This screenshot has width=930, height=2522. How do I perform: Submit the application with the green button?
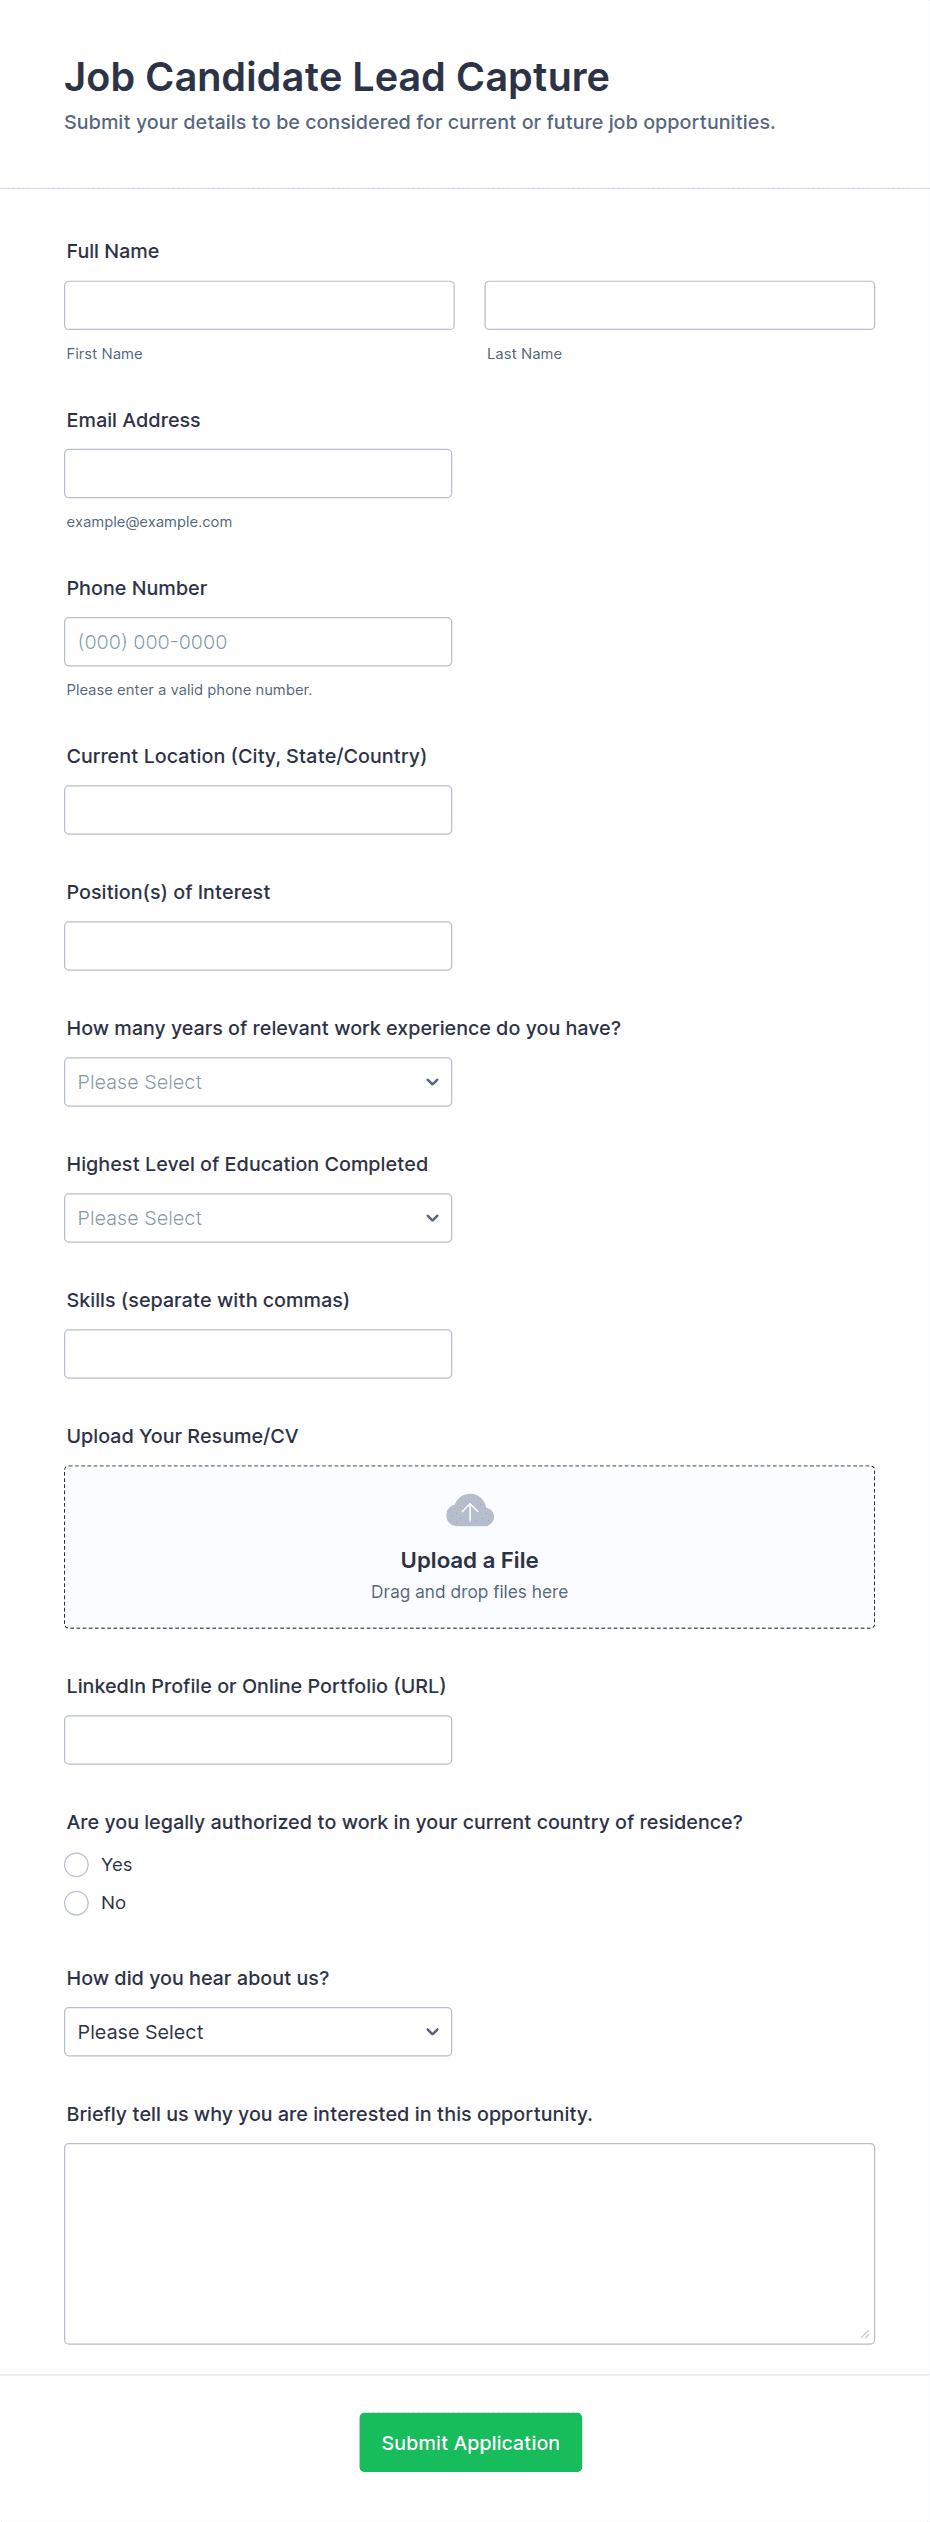(471, 2443)
